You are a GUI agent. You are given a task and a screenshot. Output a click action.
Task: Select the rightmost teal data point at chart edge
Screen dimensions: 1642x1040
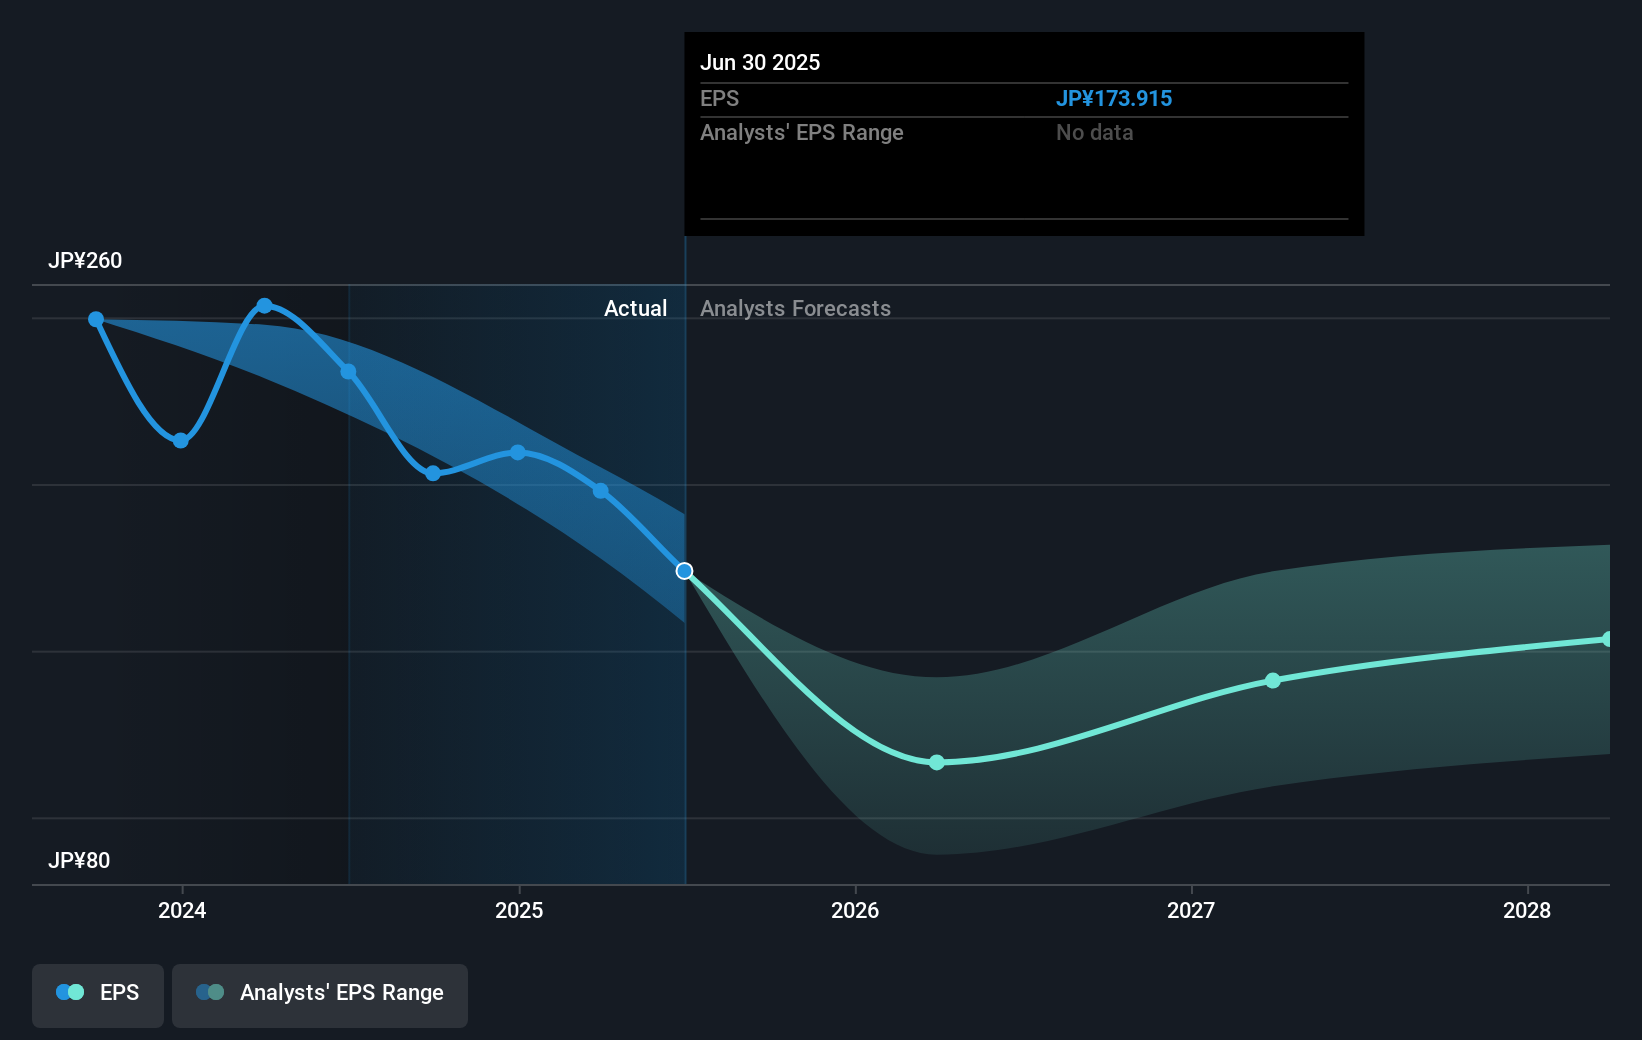click(x=1606, y=638)
